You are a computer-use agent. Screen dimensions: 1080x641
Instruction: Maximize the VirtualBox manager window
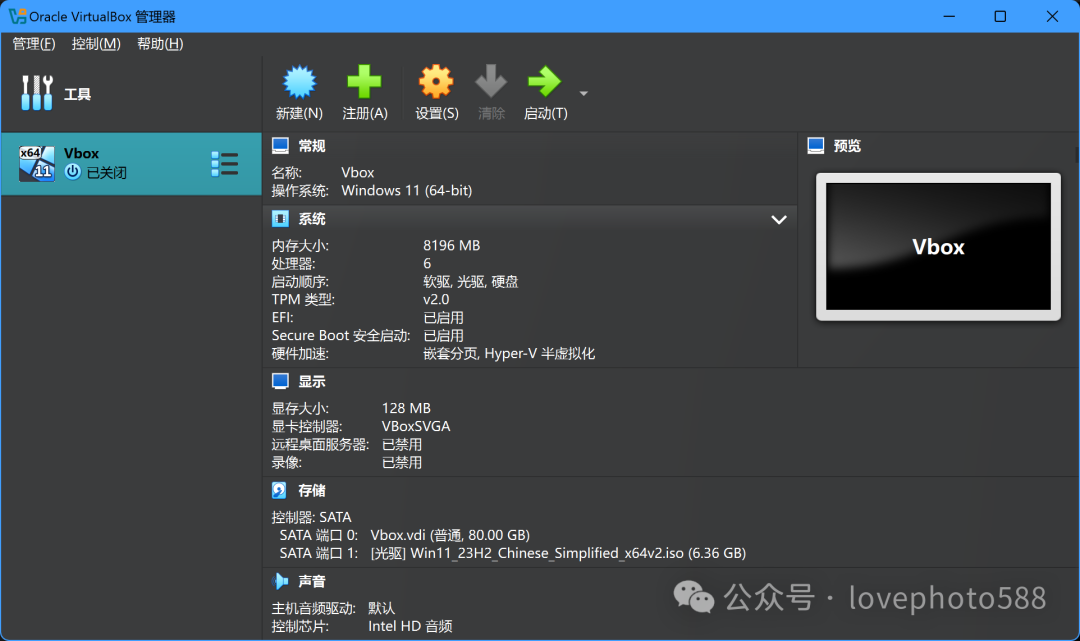point(1000,16)
